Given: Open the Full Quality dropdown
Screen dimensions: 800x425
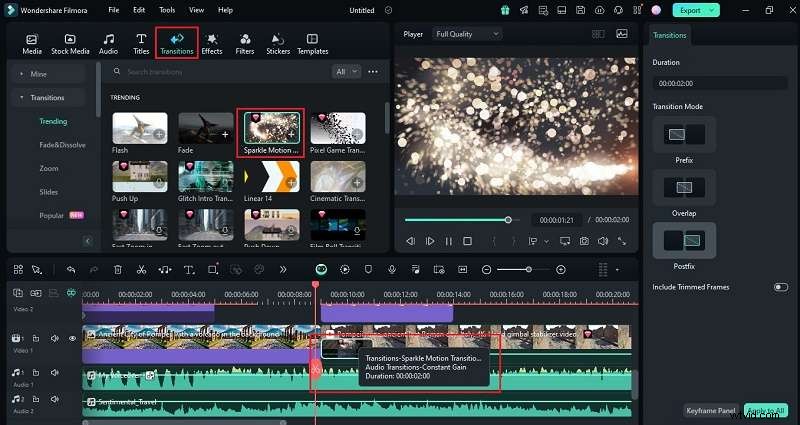Looking at the screenshot, I should pyautogui.click(x=467, y=34).
